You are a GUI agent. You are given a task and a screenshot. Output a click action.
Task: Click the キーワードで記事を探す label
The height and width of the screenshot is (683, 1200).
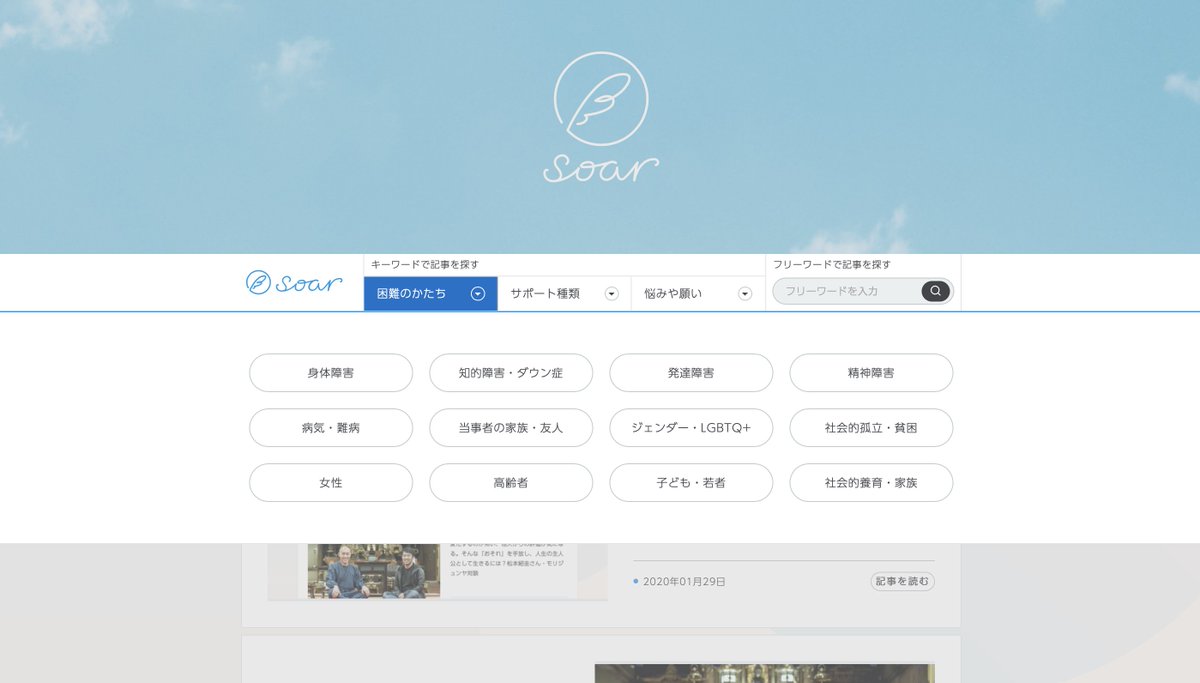(425, 265)
